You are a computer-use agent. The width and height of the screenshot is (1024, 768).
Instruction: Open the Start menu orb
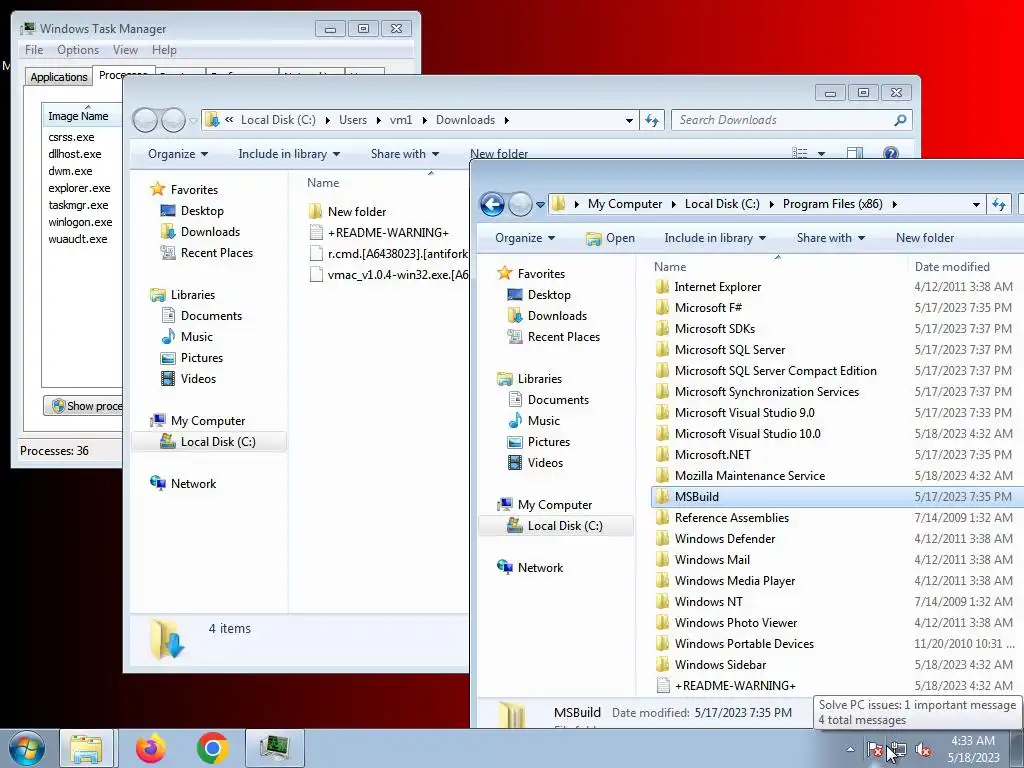coord(27,748)
